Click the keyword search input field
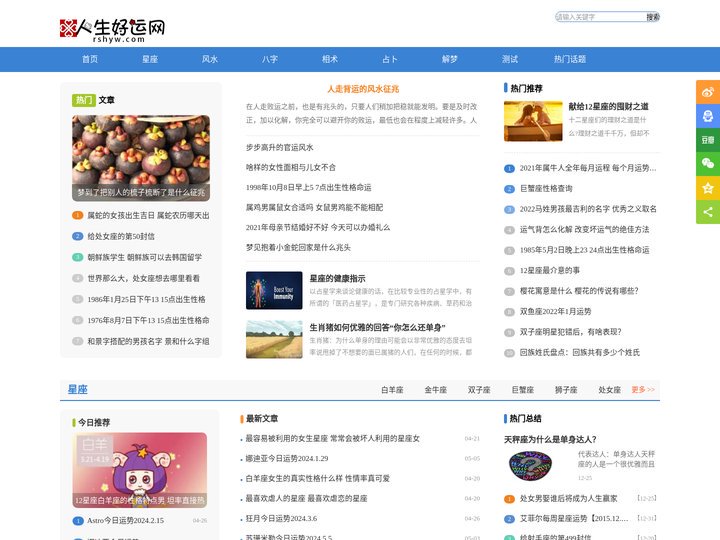720x540 pixels. (600, 17)
